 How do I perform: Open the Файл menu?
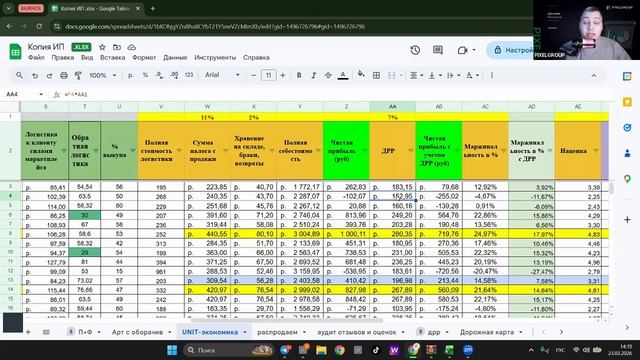(36, 58)
